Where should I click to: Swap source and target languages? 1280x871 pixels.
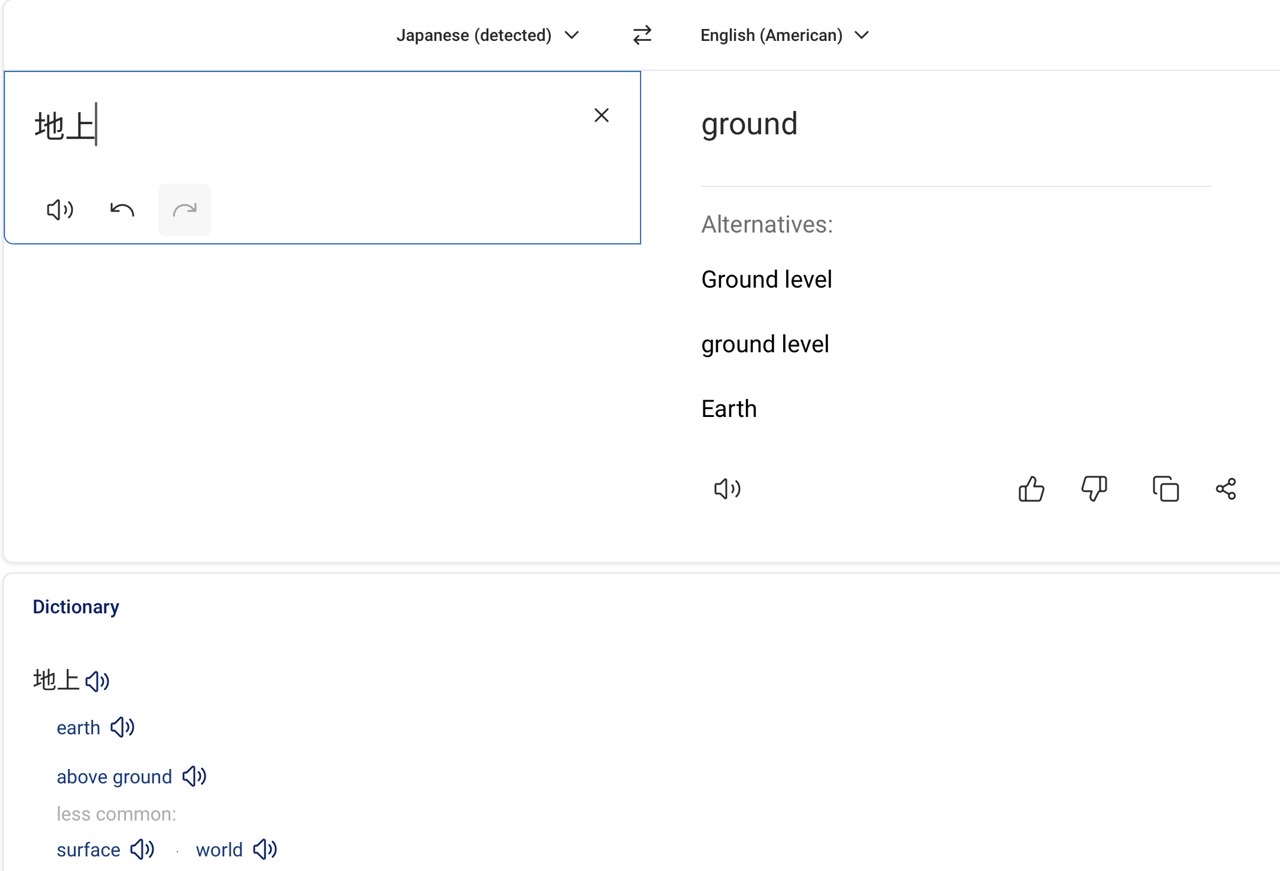pyautogui.click(x=642, y=35)
